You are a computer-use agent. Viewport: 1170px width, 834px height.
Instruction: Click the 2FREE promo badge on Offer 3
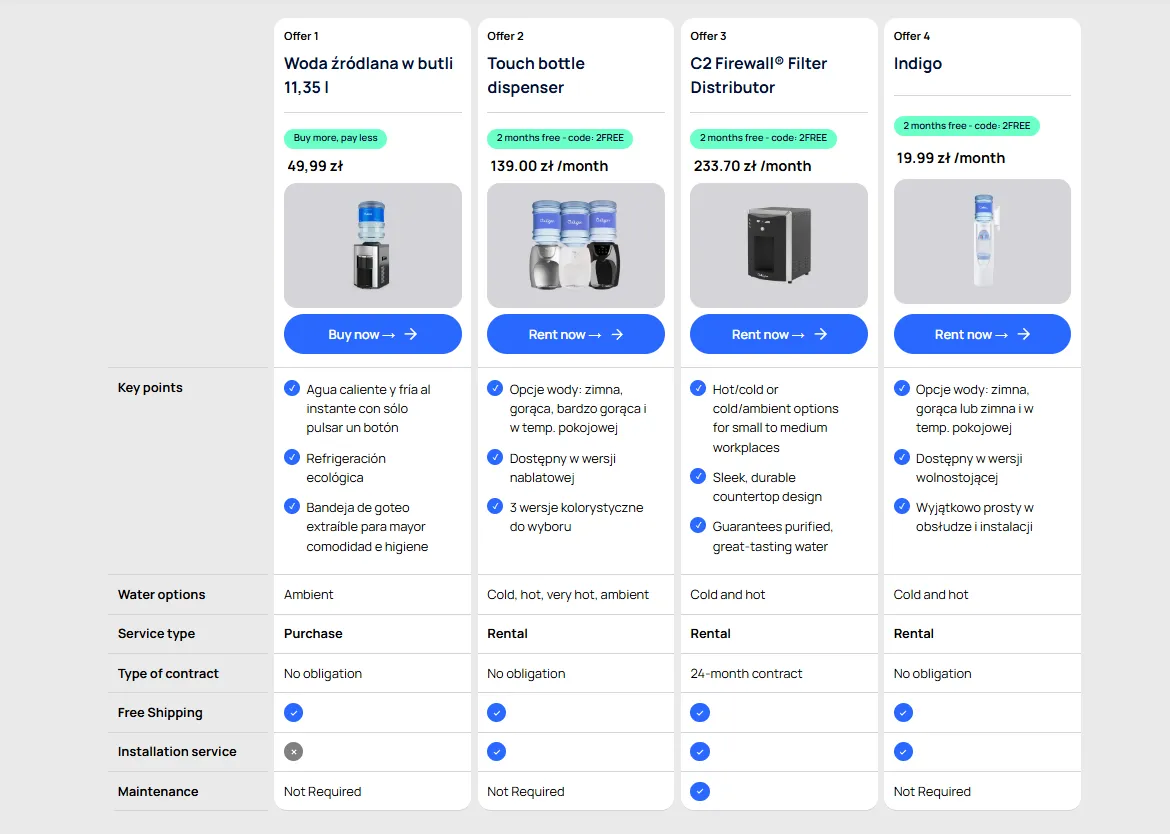coord(763,138)
